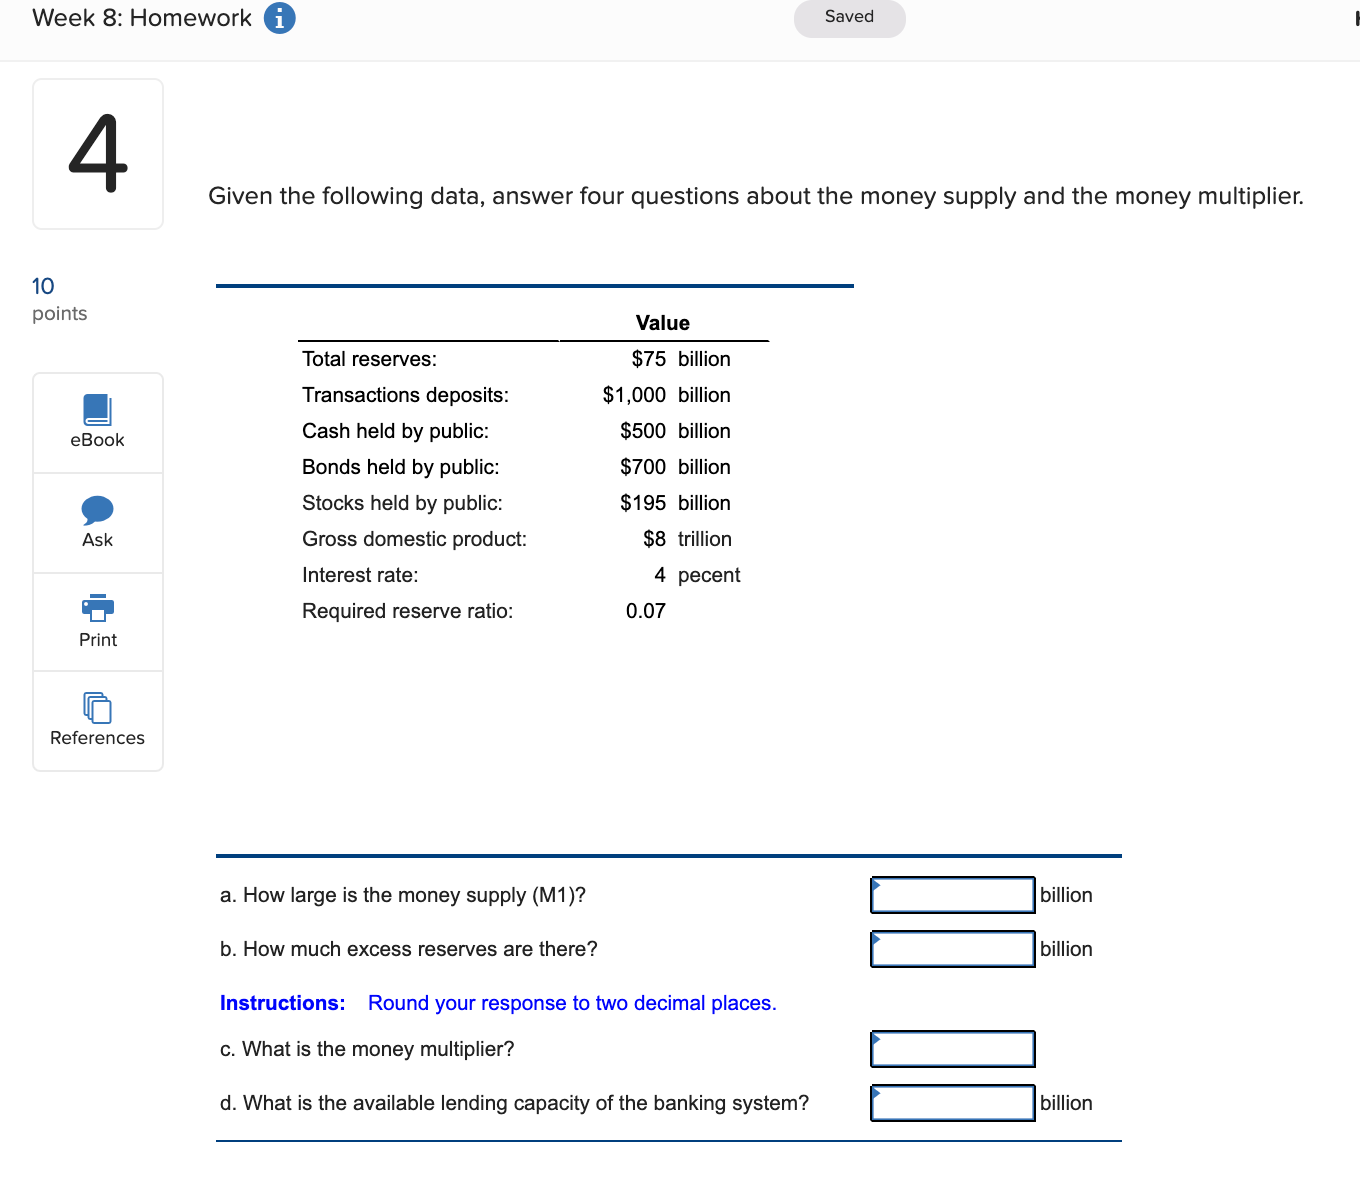
Task: Click the Week 8: Homework heading
Action: pos(140,17)
